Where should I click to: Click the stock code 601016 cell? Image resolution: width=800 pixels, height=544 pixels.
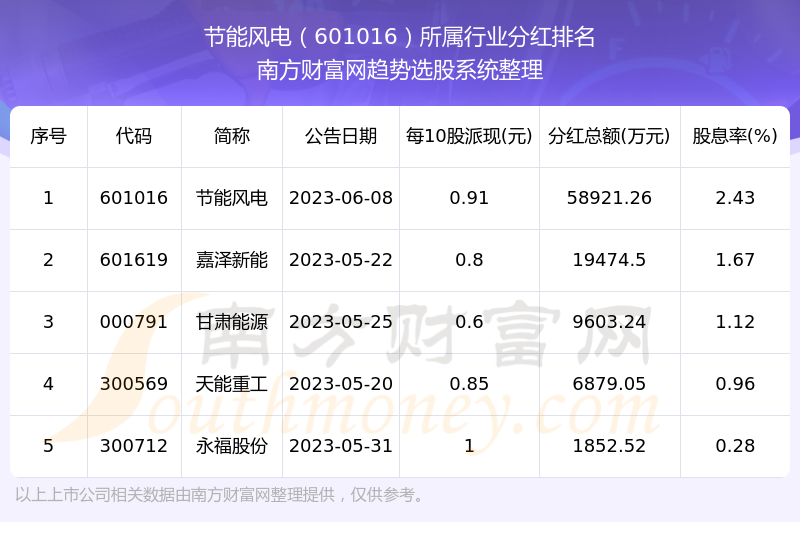point(134,198)
